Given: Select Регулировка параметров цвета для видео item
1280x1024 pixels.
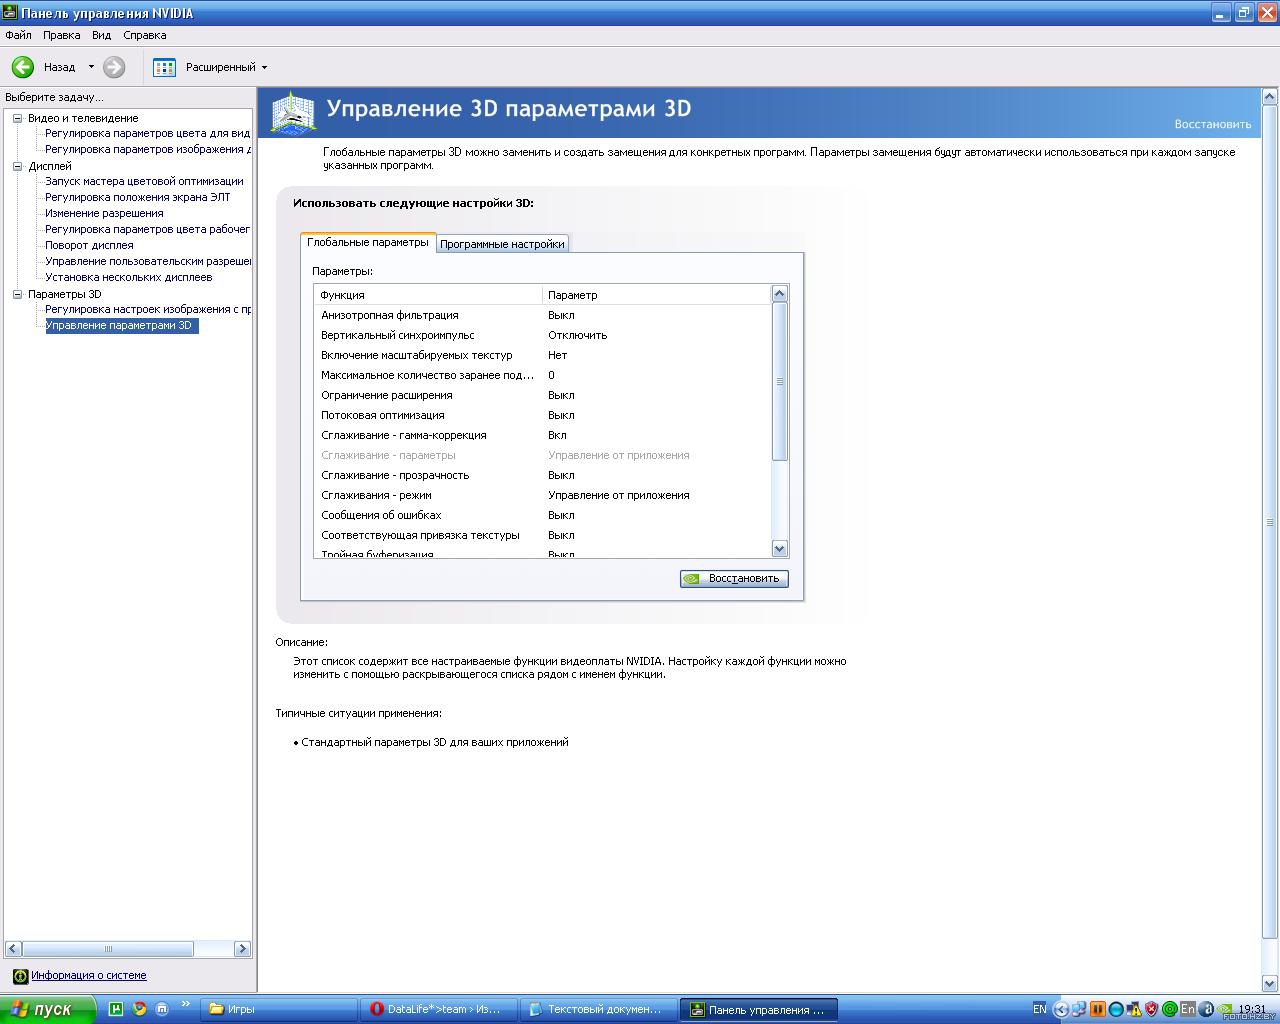Looking at the screenshot, I should 148,133.
